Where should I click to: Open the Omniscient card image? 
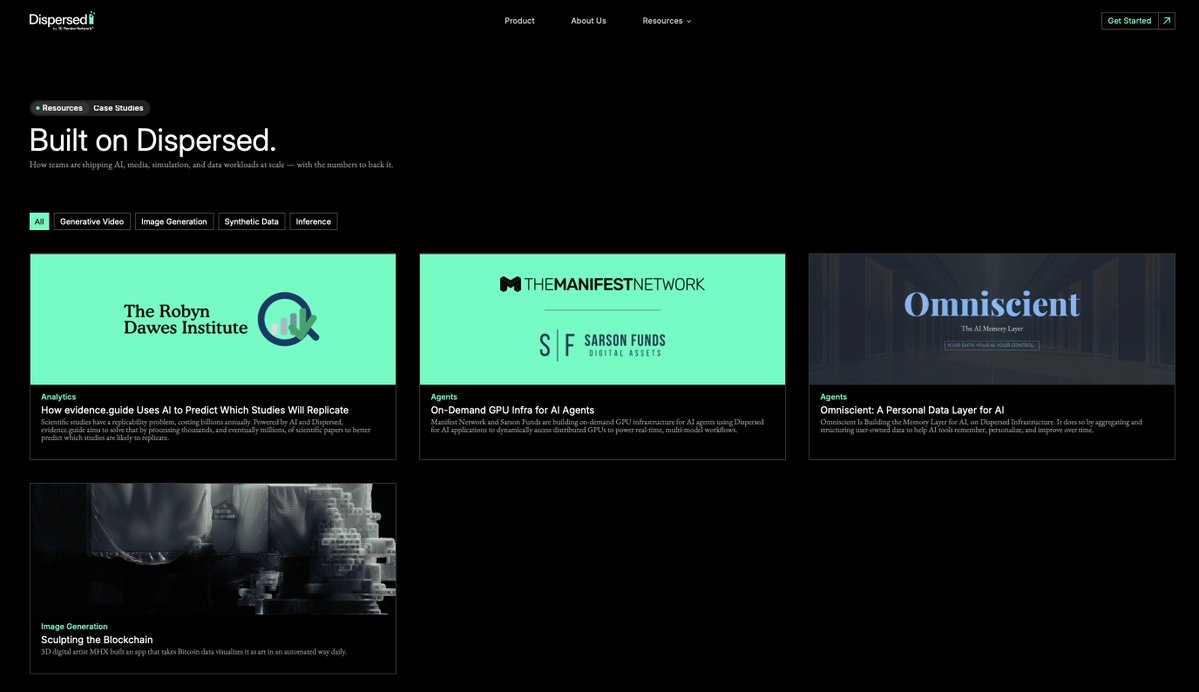click(x=992, y=319)
